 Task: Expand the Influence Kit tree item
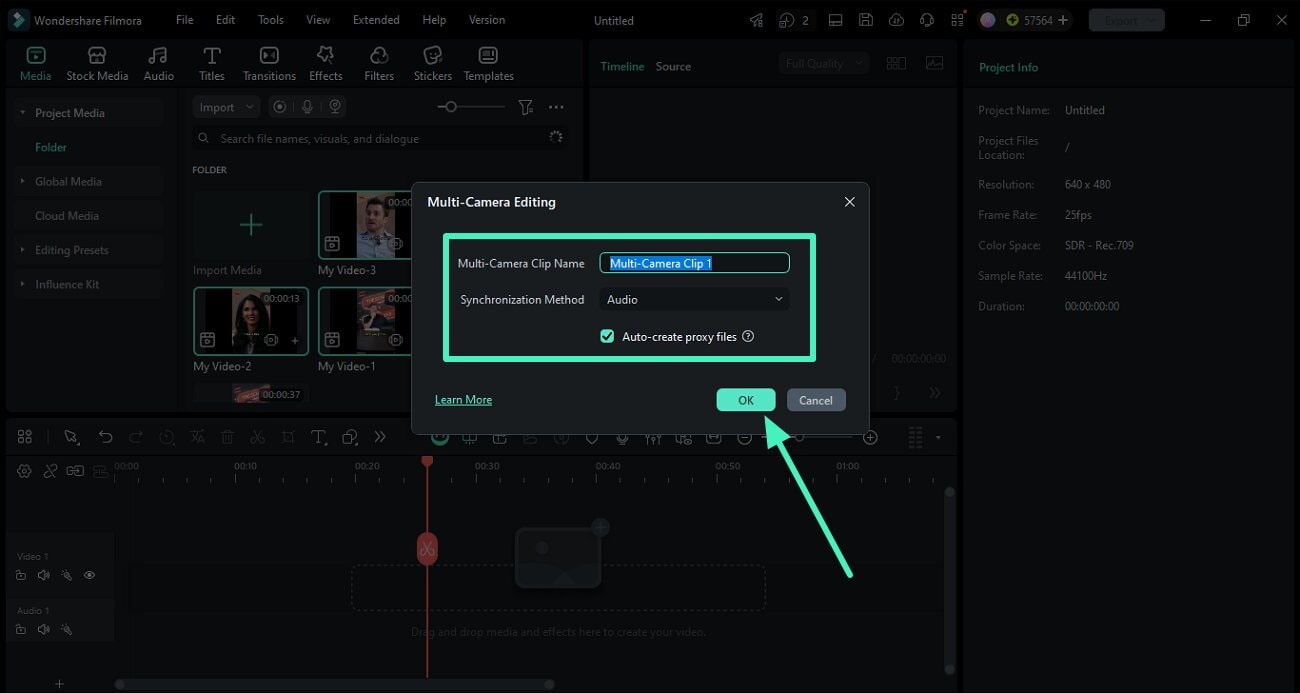click(x=22, y=284)
